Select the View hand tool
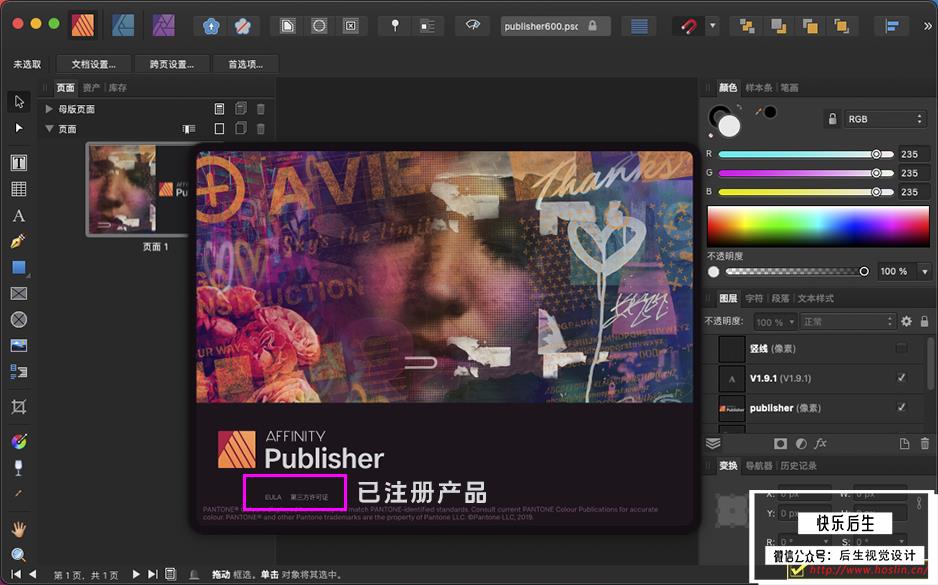The image size is (938, 585). [19, 529]
